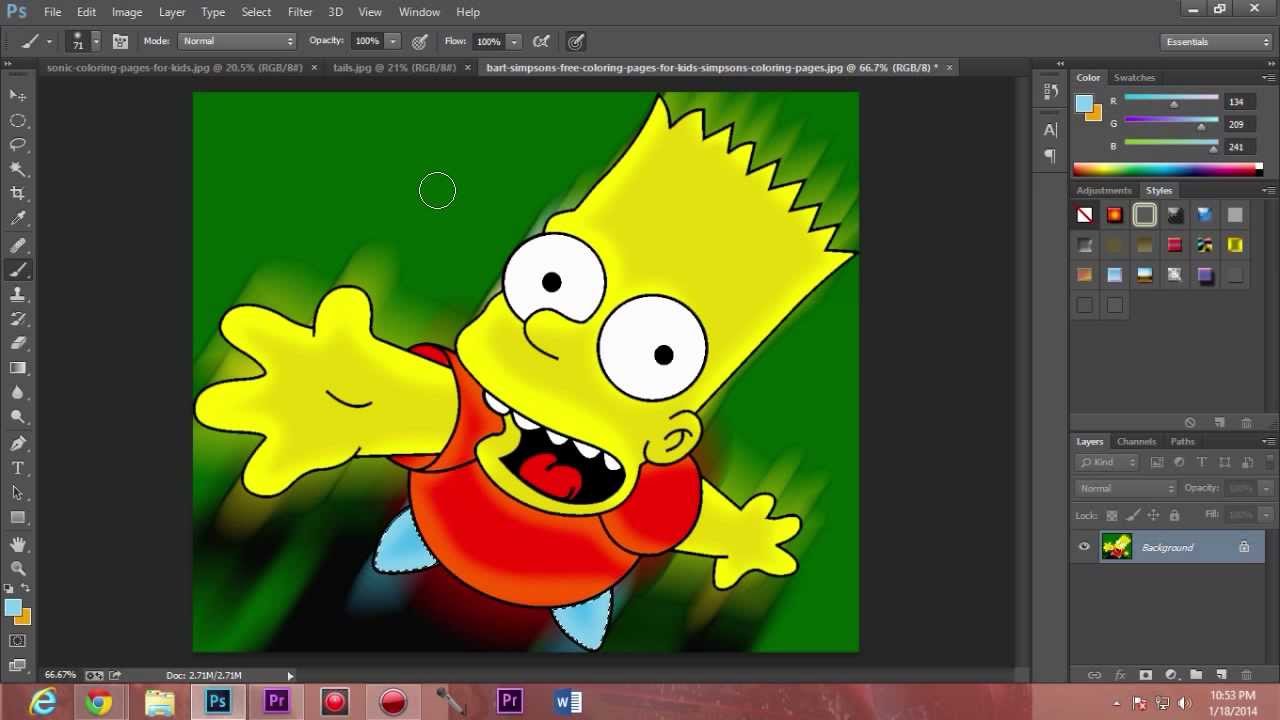1280x720 pixels.
Task: Create new adjustment layer icon
Action: pyautogui.click(x=1170, y=675)
